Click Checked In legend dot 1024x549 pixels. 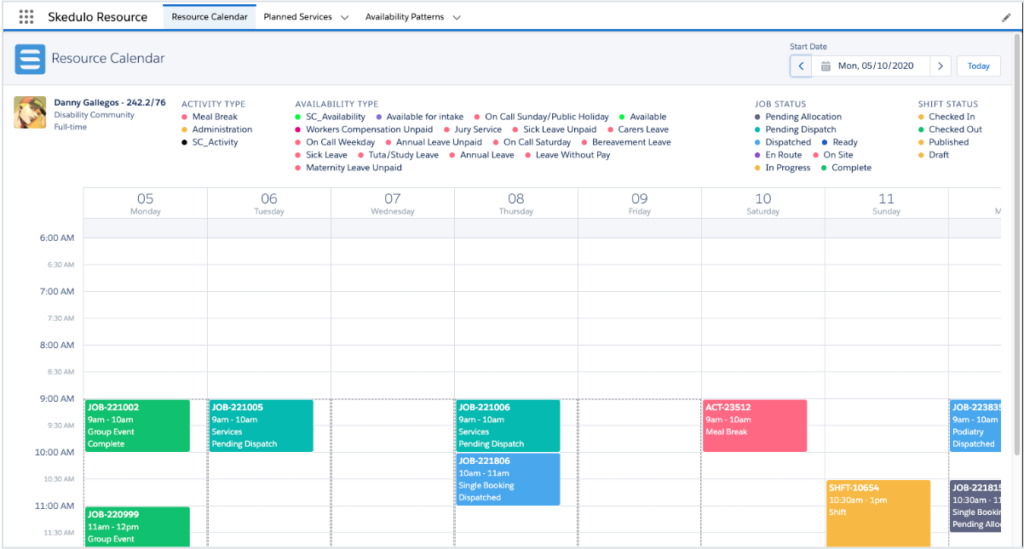[x=921, y=117]
